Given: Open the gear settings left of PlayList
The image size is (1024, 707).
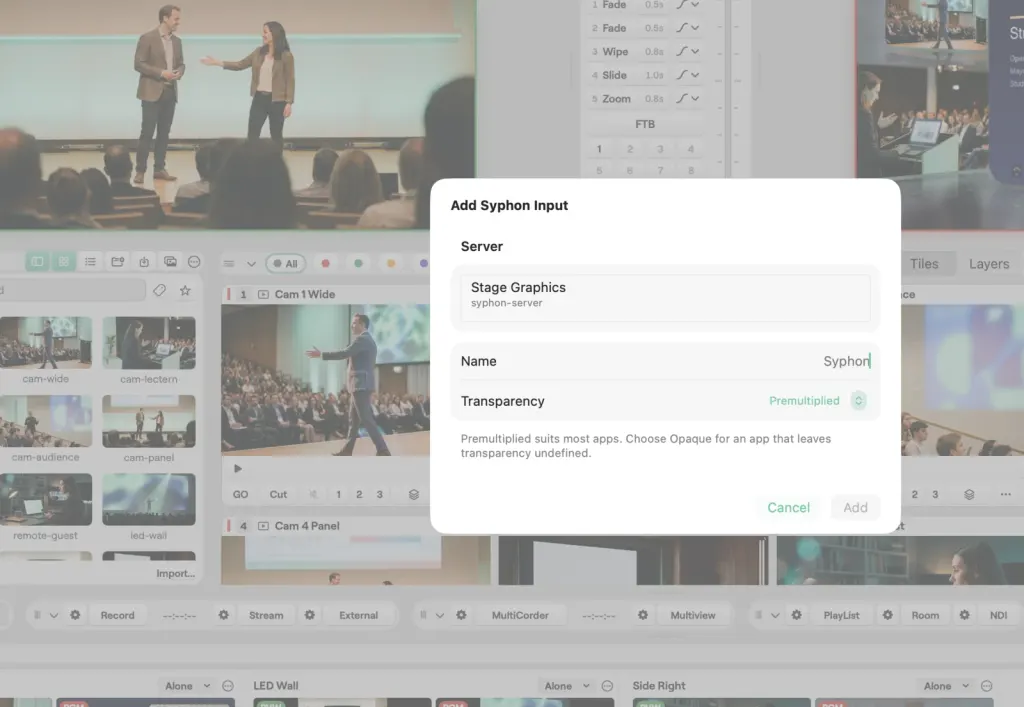Looking at the screenshot, I should pos(796,615).
